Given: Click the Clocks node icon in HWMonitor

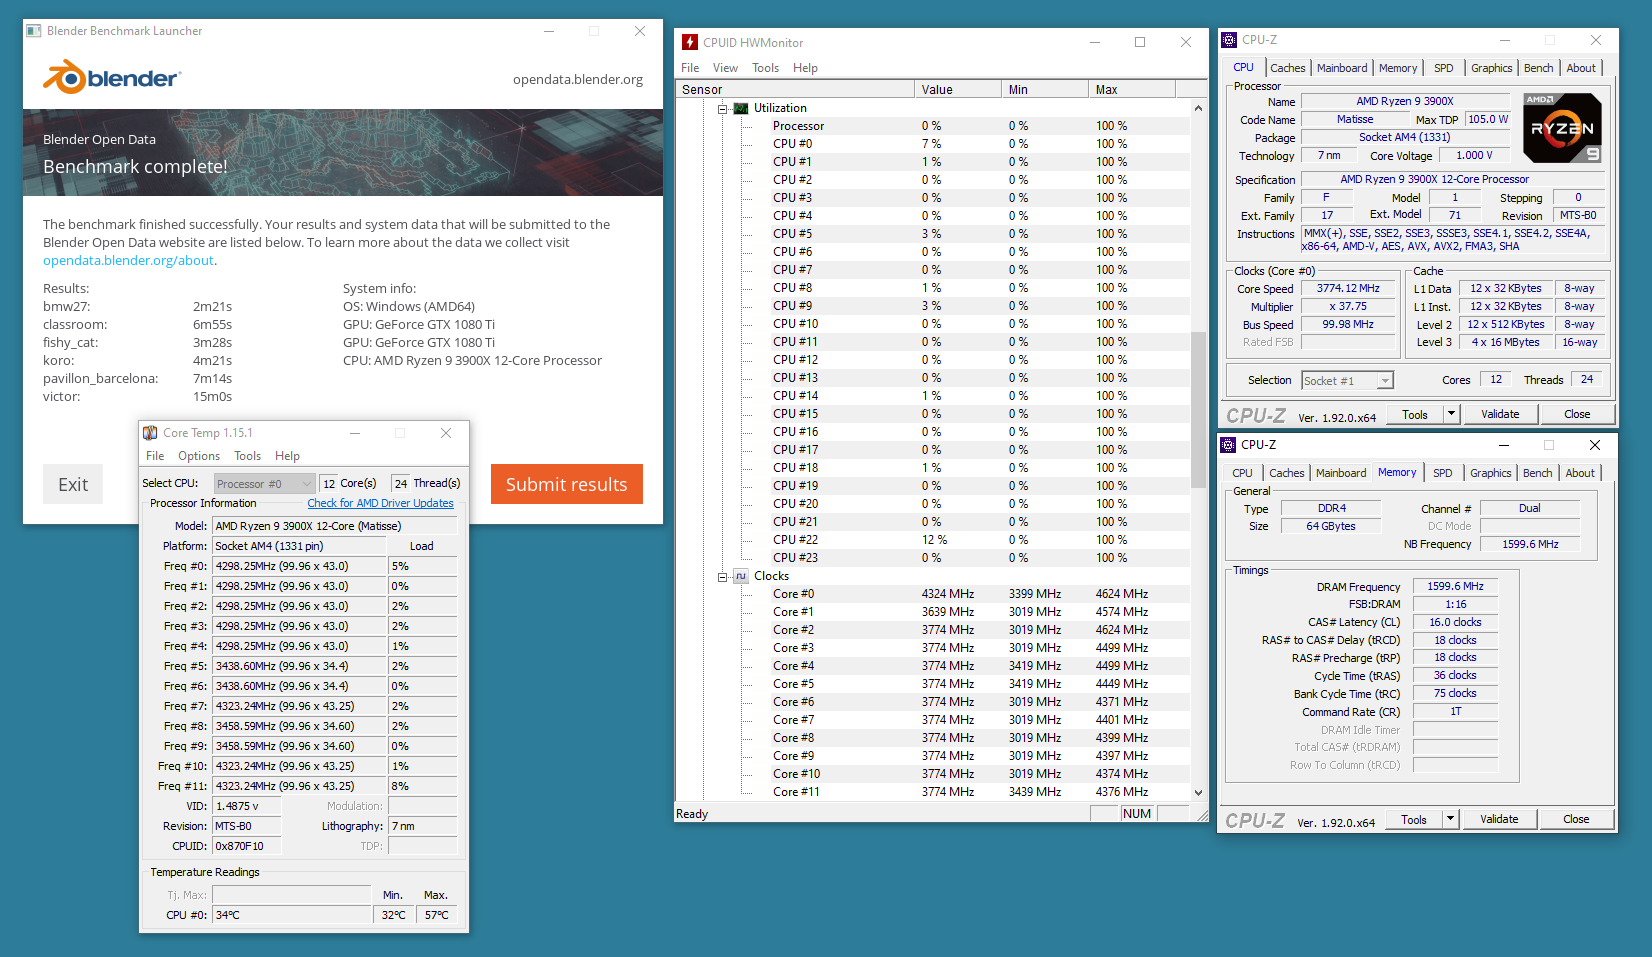Looking at the screenshot, I should point(741,576).
